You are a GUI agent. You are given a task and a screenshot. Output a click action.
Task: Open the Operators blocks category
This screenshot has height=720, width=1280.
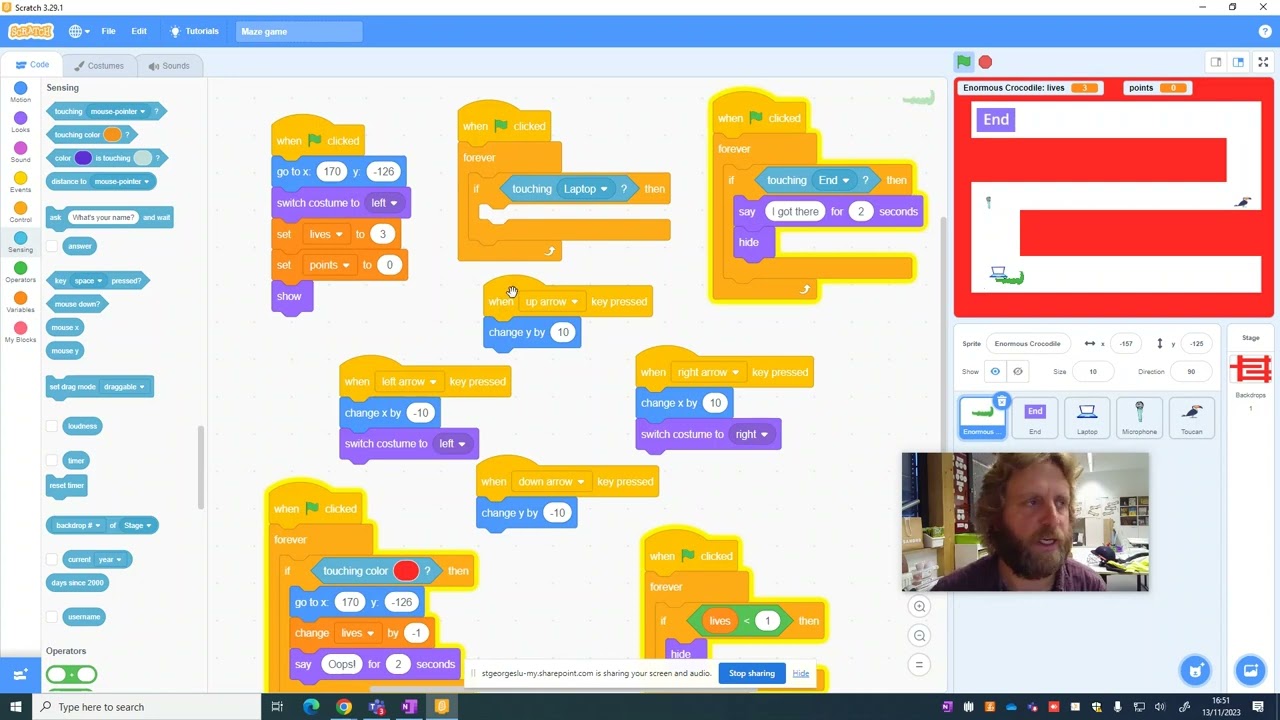click(x=20, y=273)
